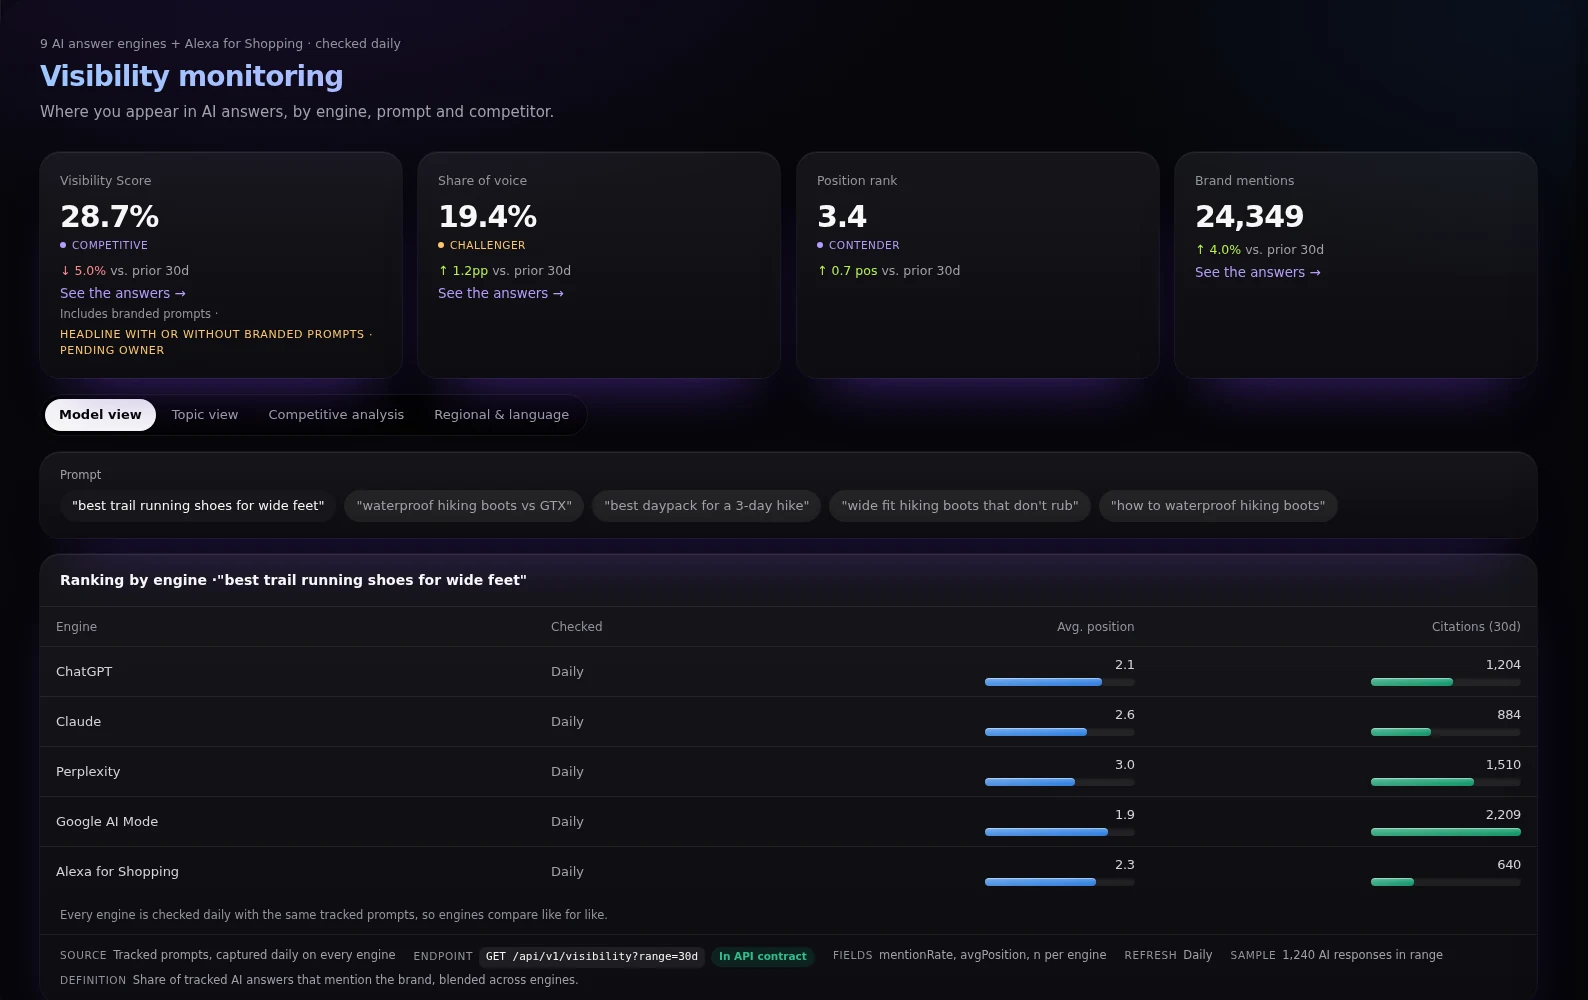Switch to the Model view tab
The height and width of the screenshot is (1000, 1588).
pyautogui.click(x=100, y=415)
